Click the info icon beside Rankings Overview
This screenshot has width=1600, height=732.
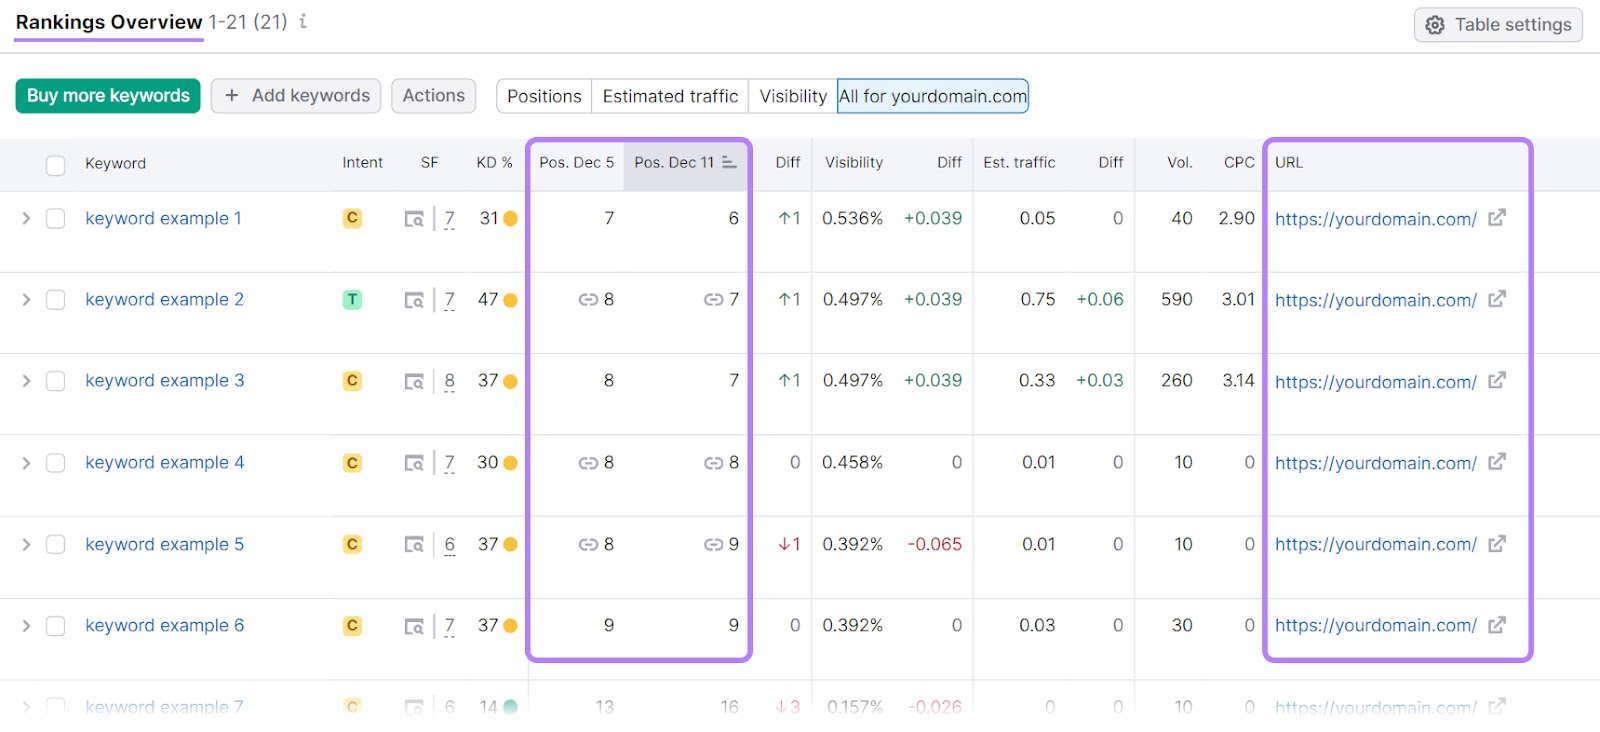click(x=303, y=21)
